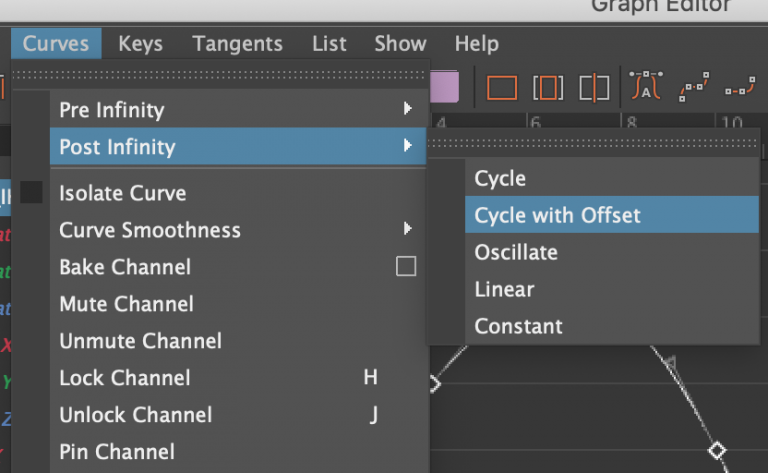Choose Cycle with Offset
Viewport: 768px width, 473px height.
click(557, 215)
